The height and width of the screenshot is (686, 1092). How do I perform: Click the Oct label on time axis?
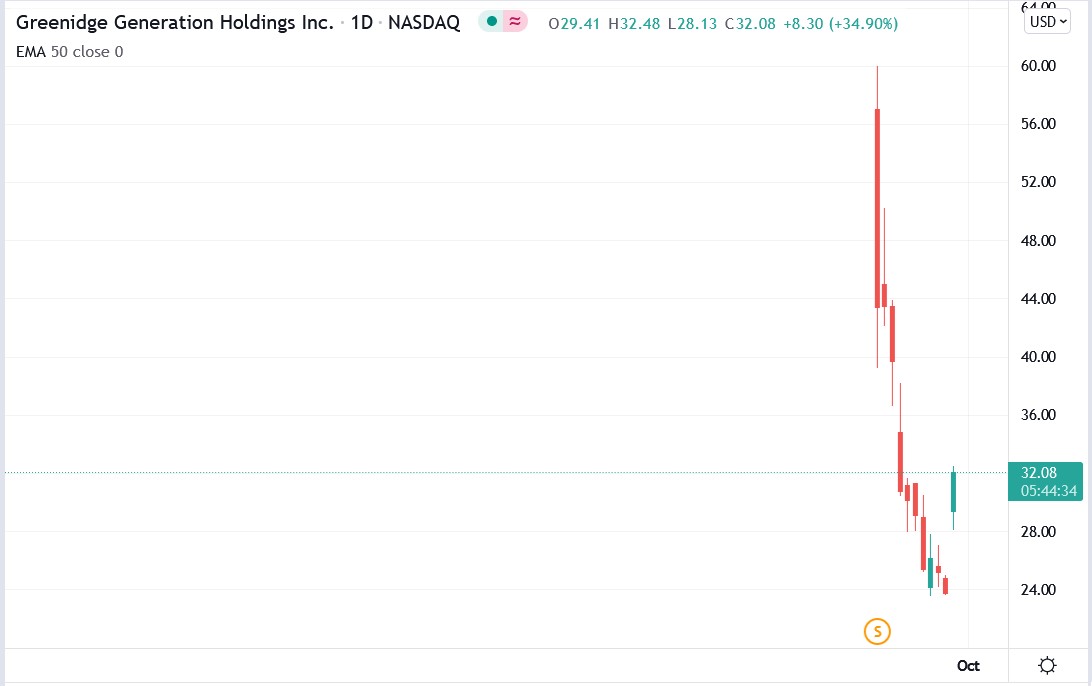[968, 666]
